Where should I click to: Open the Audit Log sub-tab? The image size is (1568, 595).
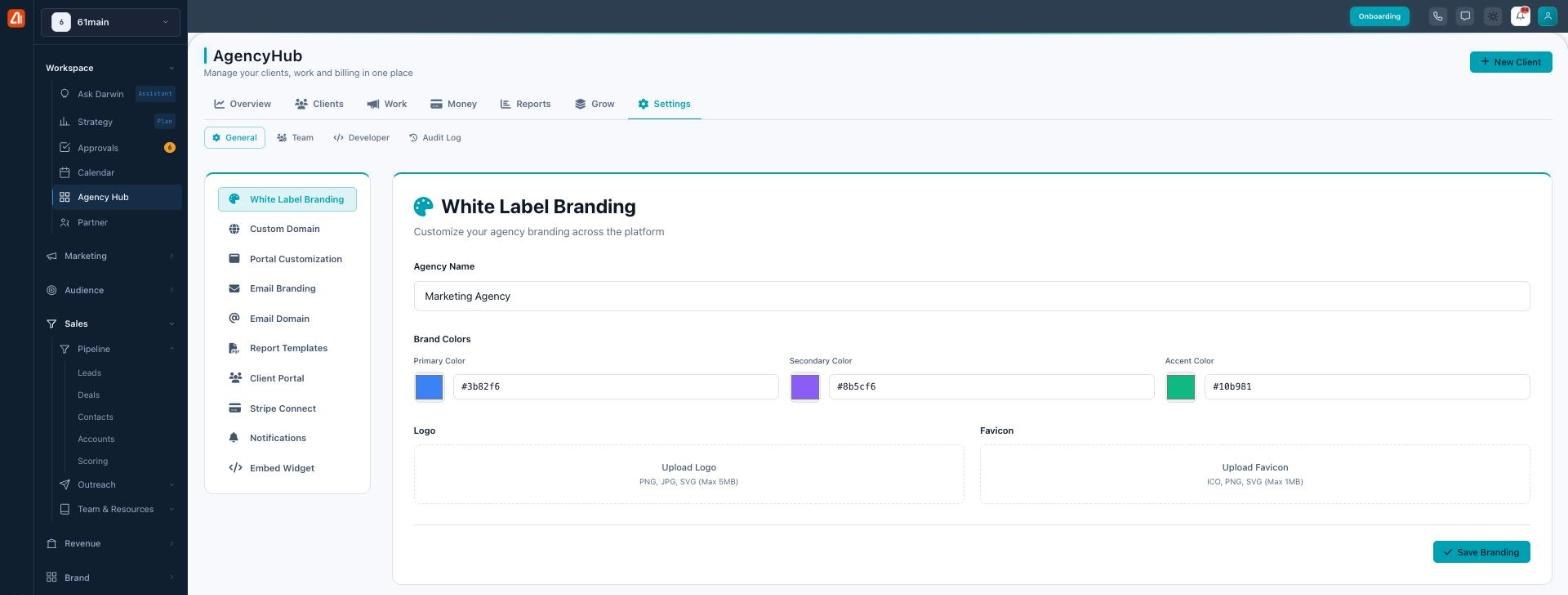435,138
